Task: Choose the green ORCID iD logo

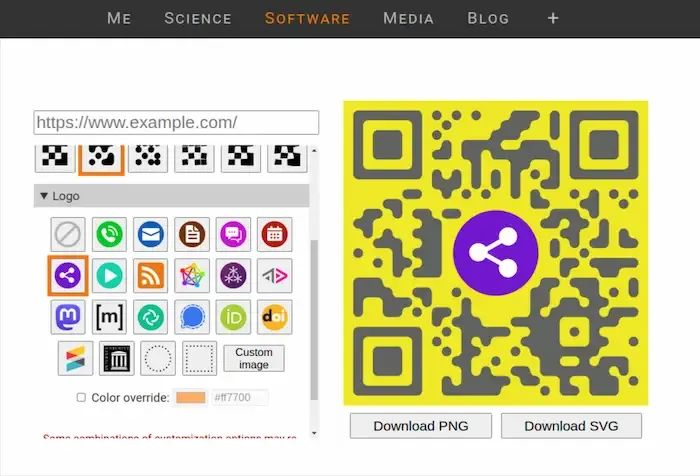Action: [x=233, y=317]
